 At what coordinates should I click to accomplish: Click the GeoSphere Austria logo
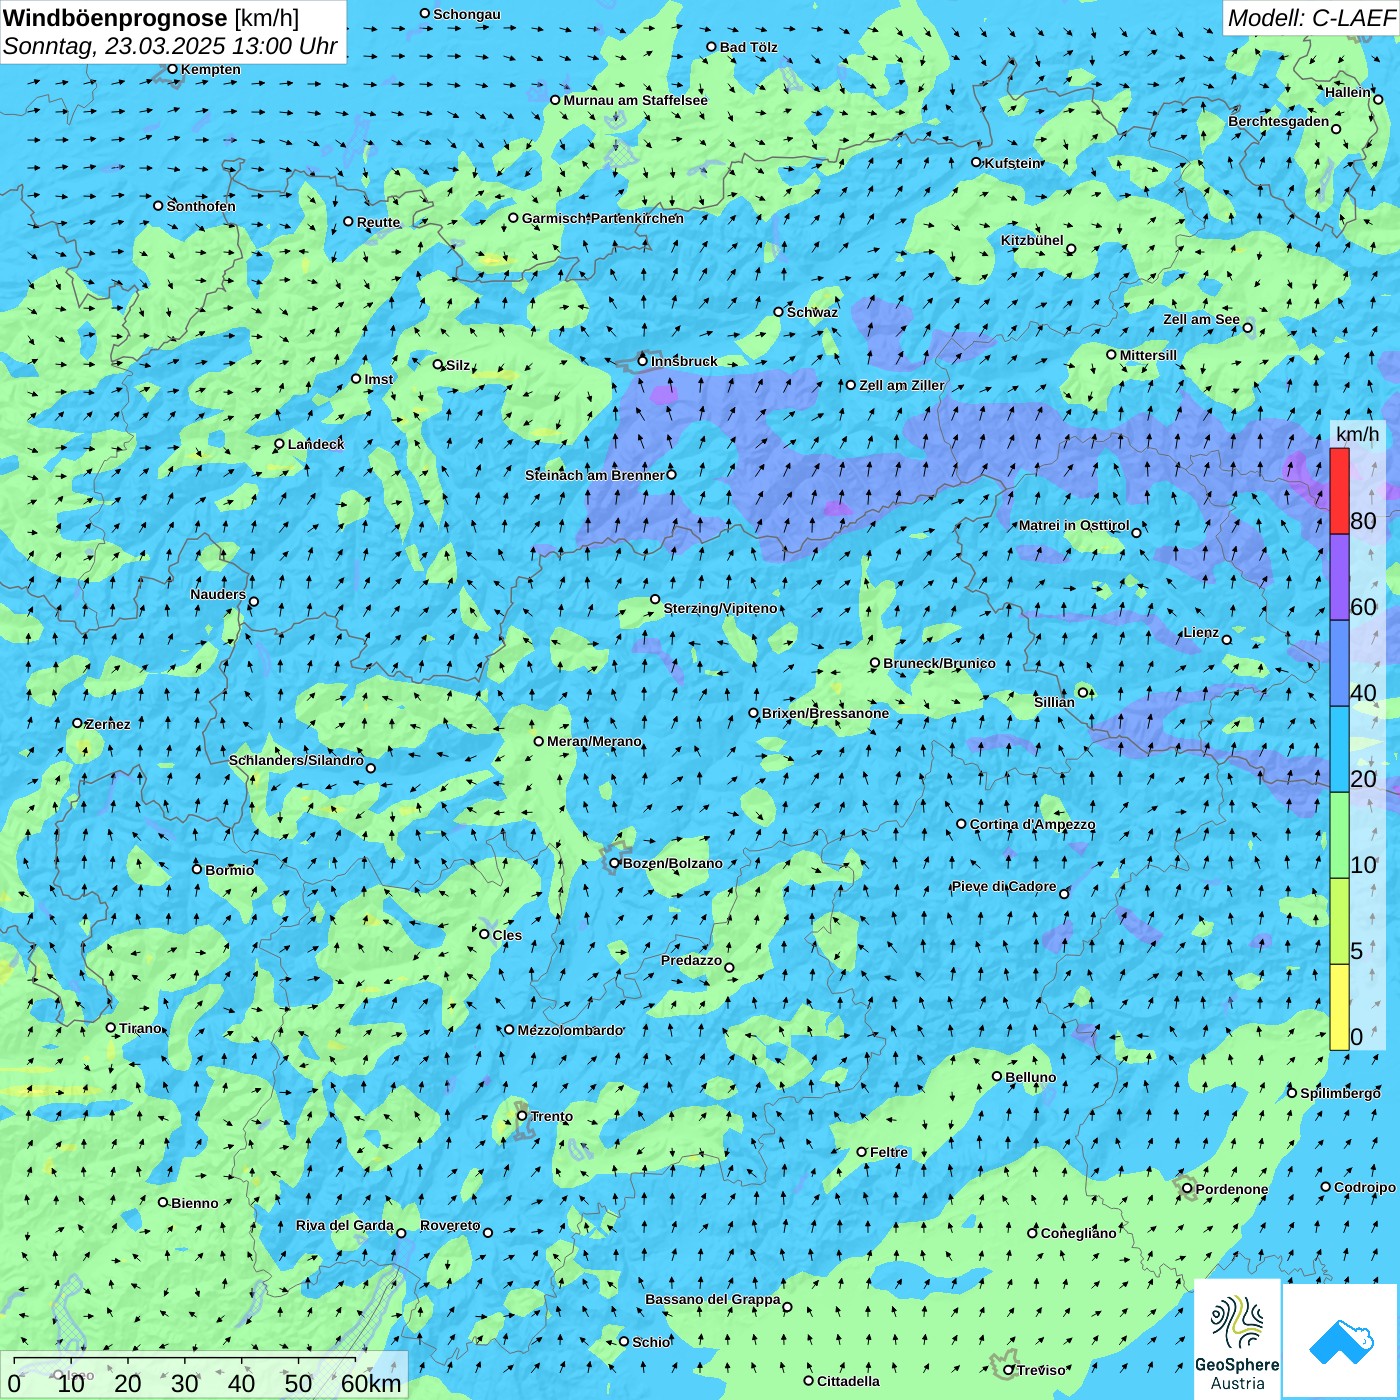1237,1340
